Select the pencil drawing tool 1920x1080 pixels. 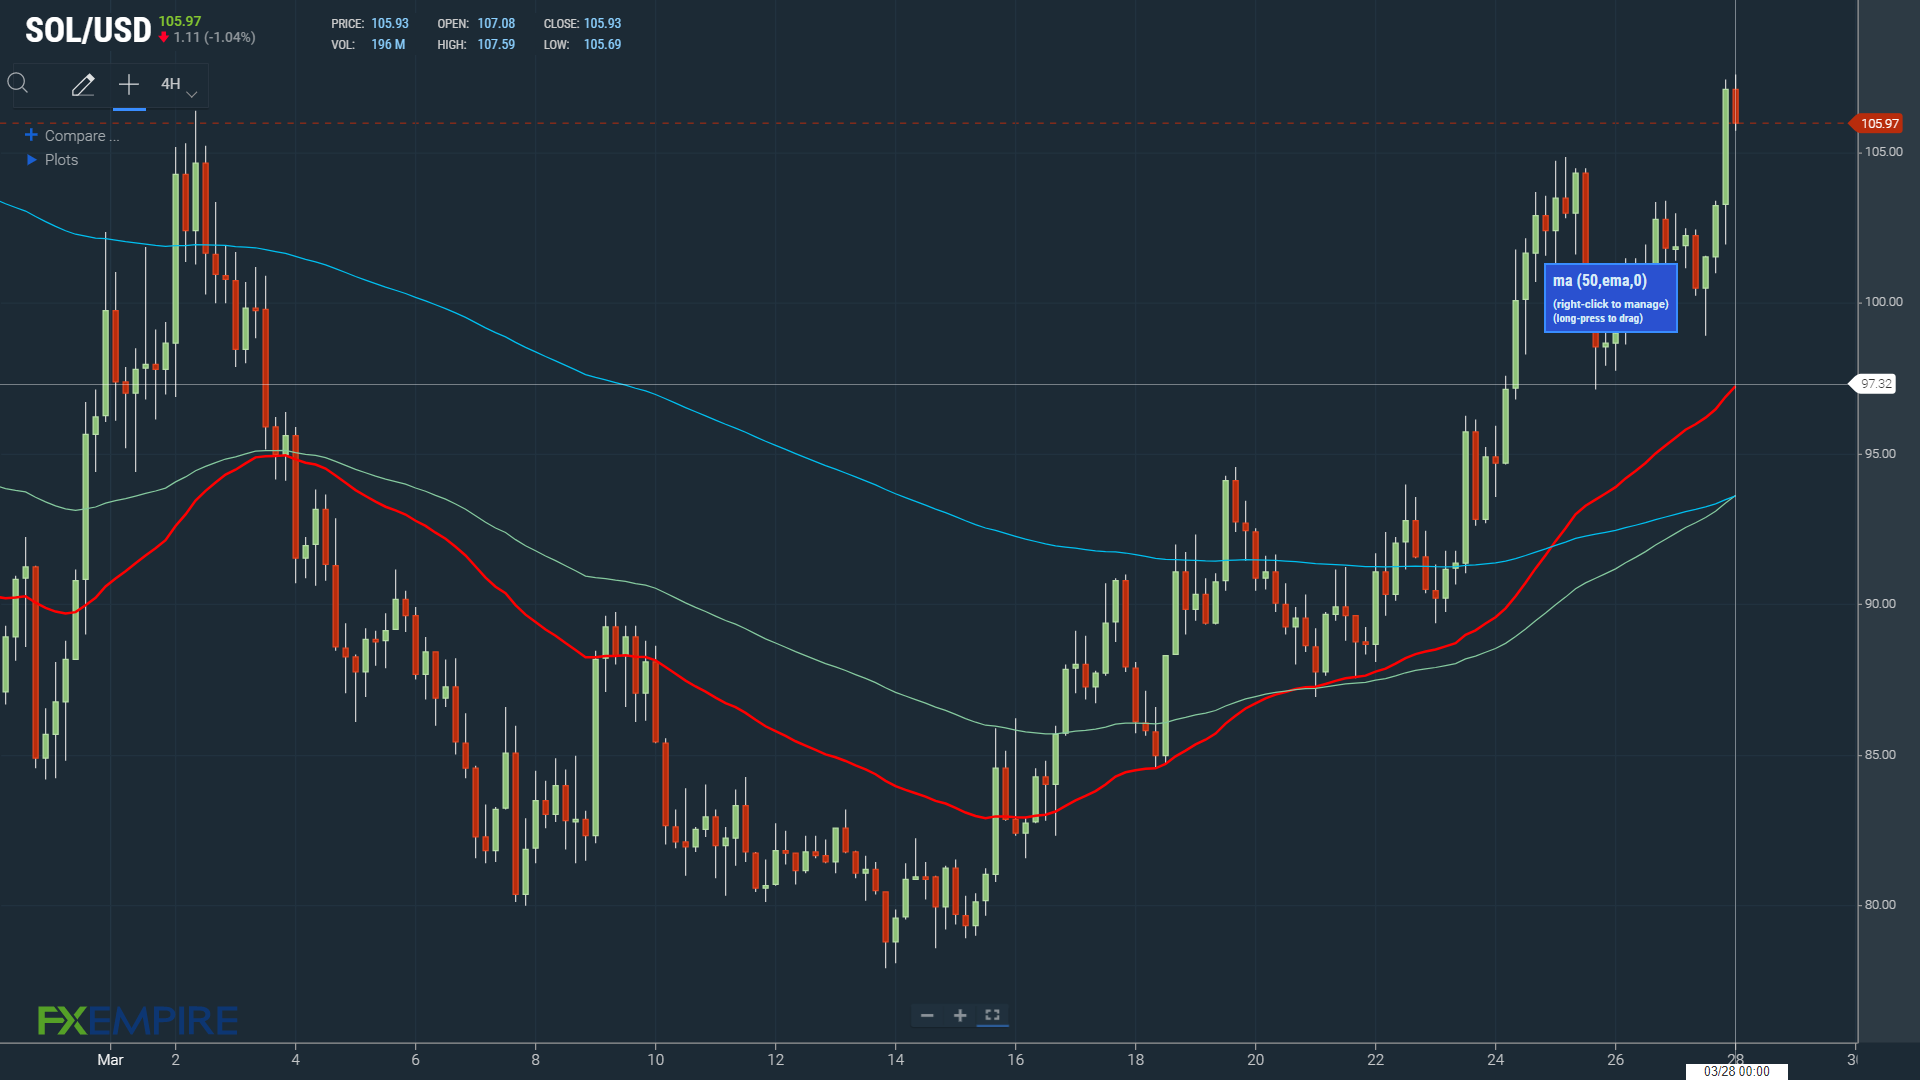83,85
